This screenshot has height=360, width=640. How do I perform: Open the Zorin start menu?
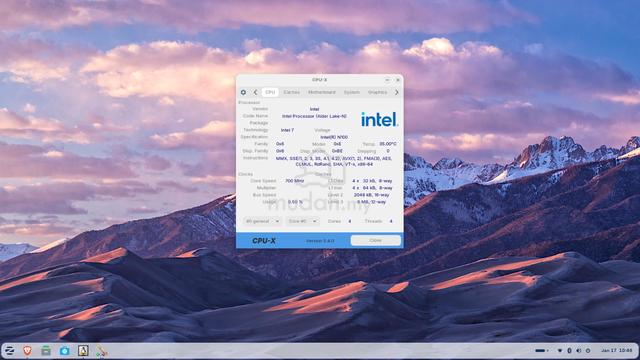[x=9, y=351]
